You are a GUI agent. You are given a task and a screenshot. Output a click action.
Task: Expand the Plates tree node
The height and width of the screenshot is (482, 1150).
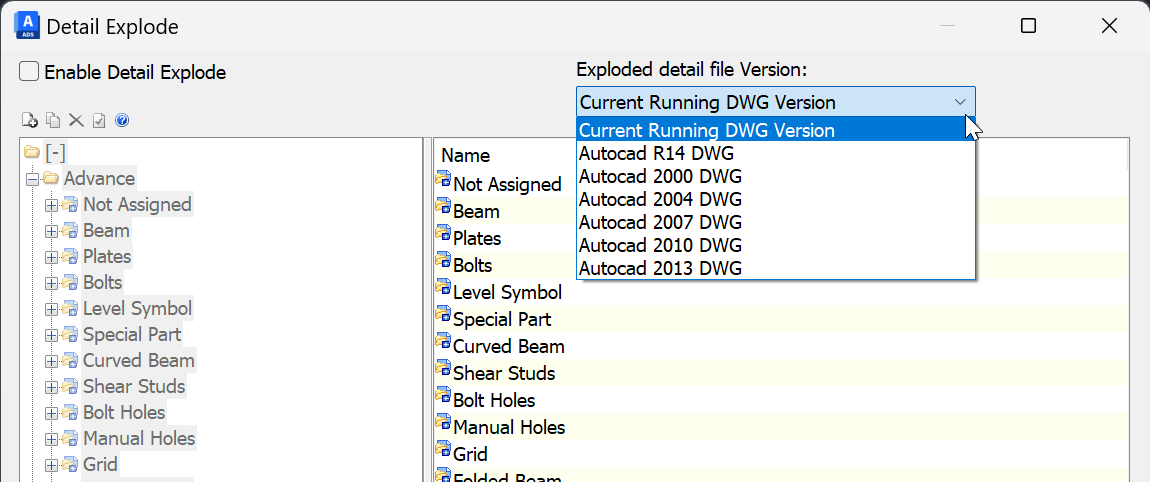coord(51,257)
